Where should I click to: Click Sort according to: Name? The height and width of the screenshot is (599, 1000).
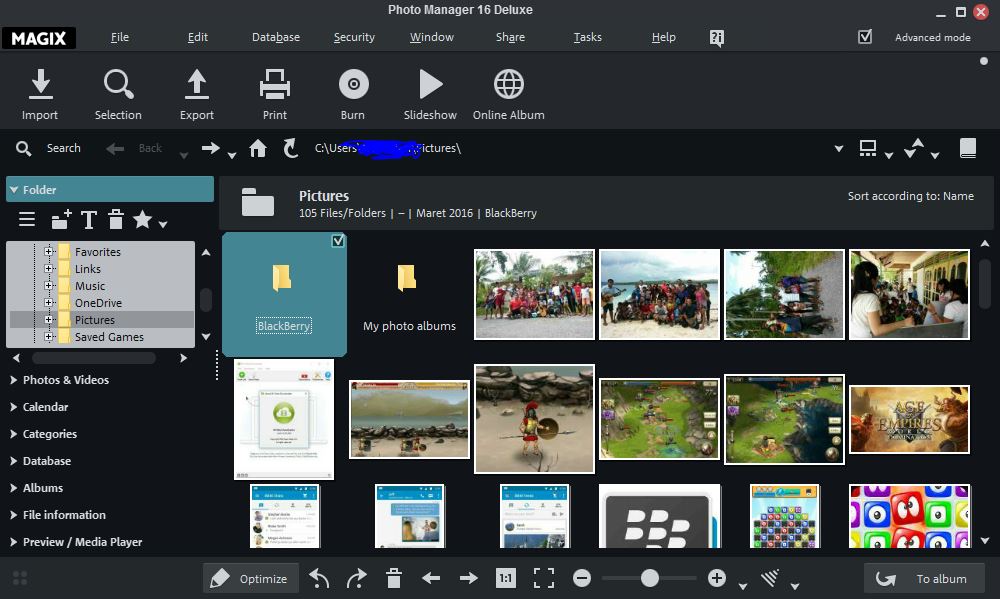911,196
